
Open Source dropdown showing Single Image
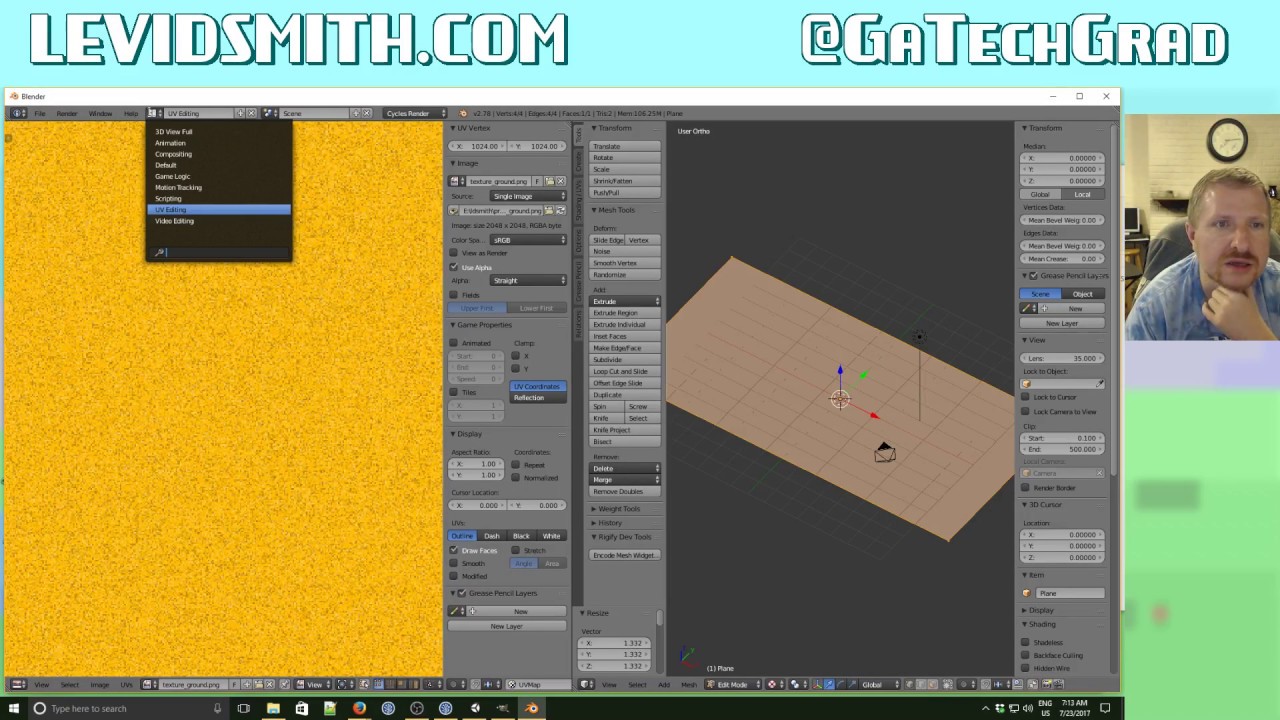[x=527, y=196]
